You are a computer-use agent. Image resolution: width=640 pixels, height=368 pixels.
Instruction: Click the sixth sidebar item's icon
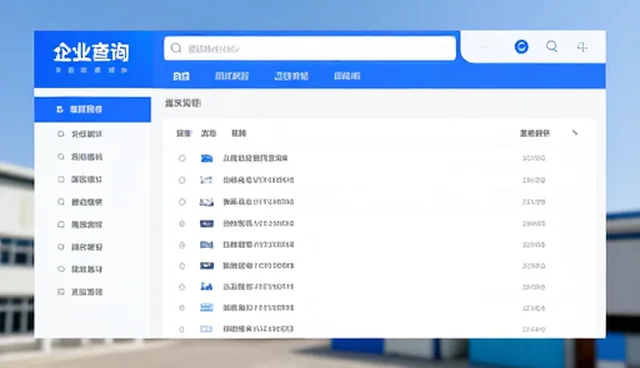pos(61,224)
